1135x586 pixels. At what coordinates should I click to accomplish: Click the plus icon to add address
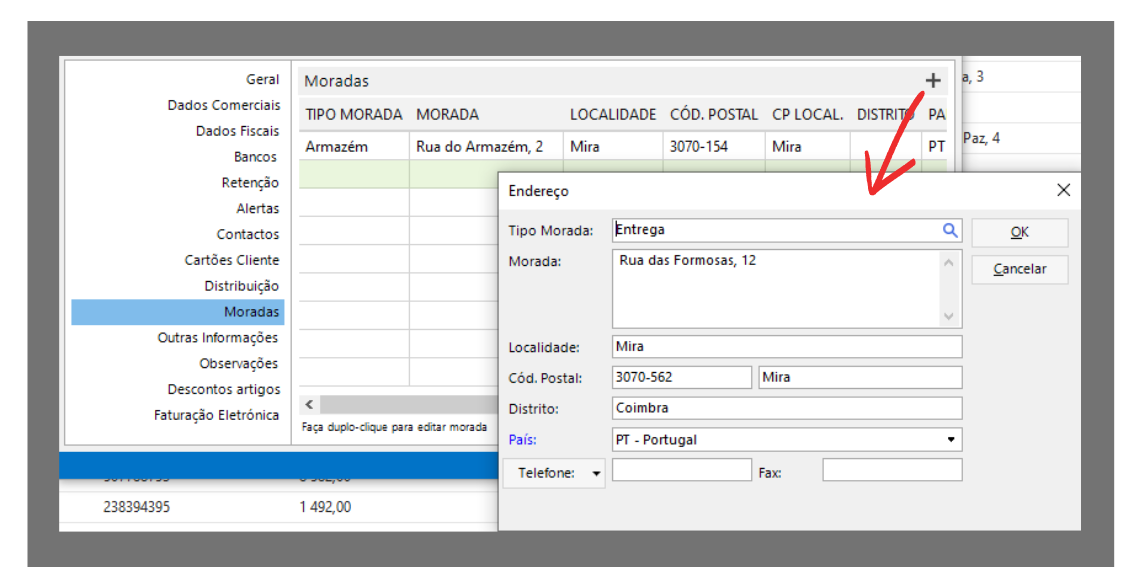point(932,81)
